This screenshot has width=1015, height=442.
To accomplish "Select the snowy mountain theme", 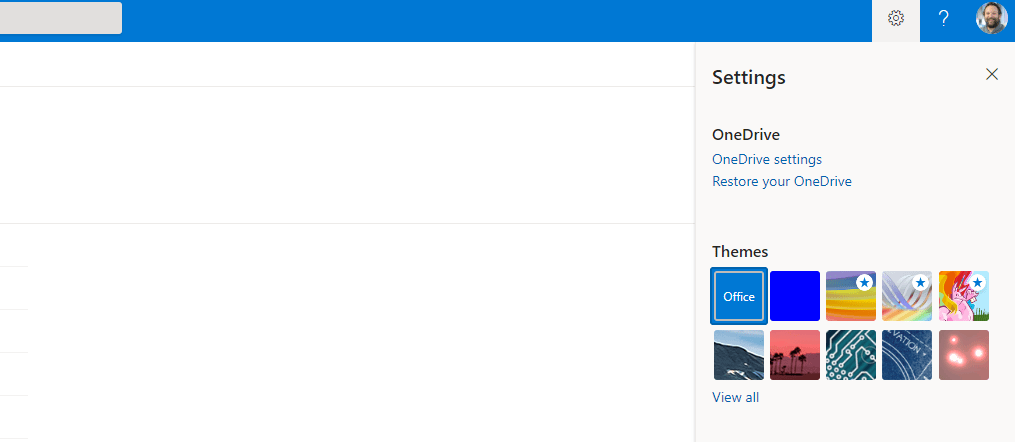I will (x=739, y=355).
